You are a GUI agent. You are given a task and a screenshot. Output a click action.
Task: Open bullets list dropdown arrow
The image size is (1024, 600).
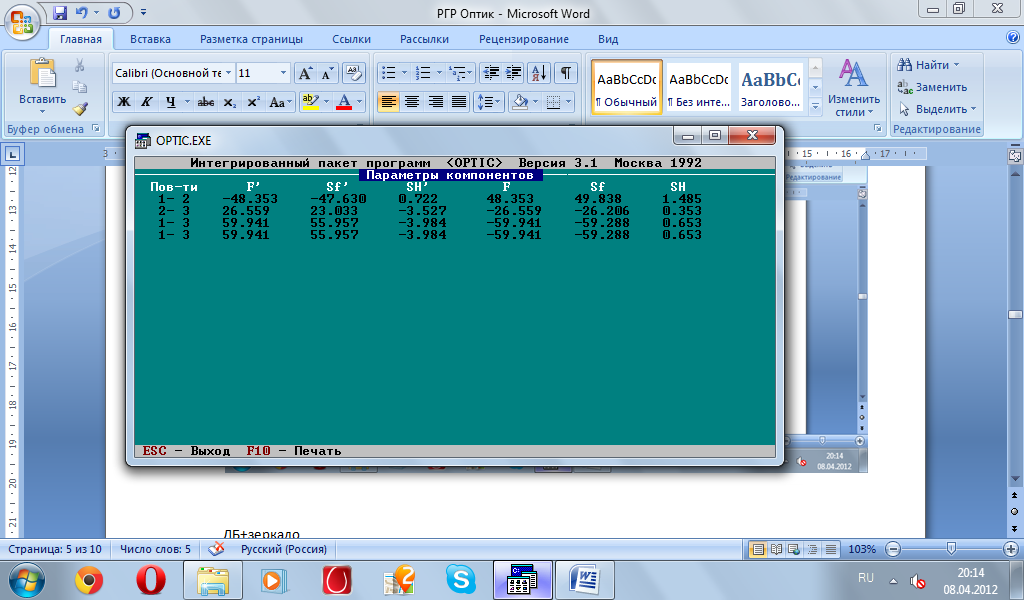tap(404, 73)
